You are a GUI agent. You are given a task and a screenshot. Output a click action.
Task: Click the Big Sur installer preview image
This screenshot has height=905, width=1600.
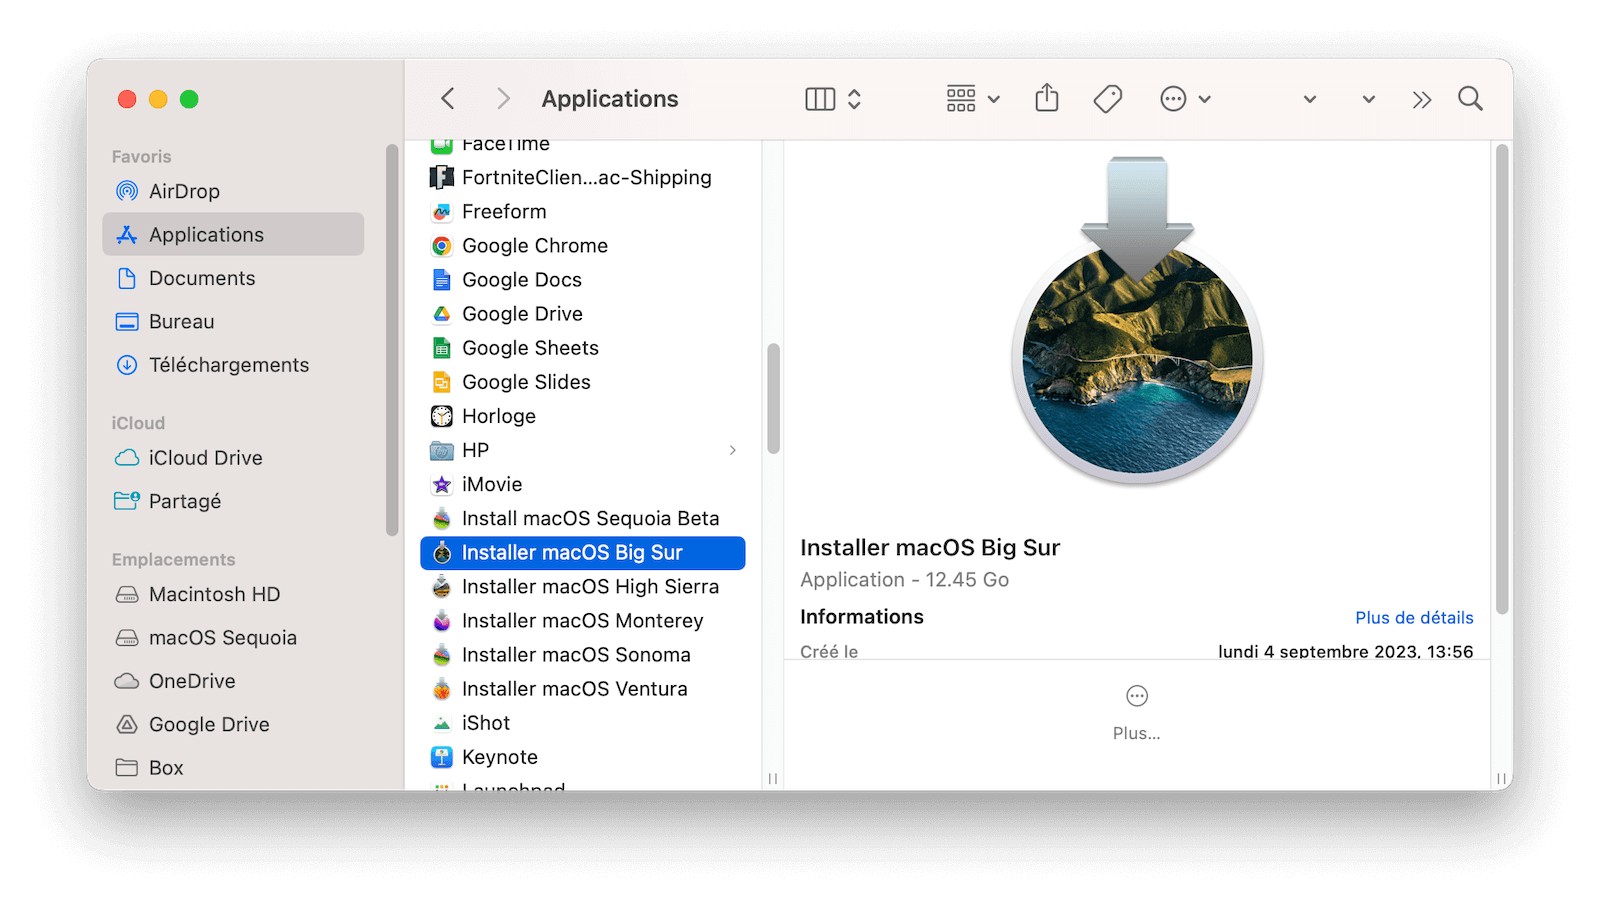tap(1137, 320)
